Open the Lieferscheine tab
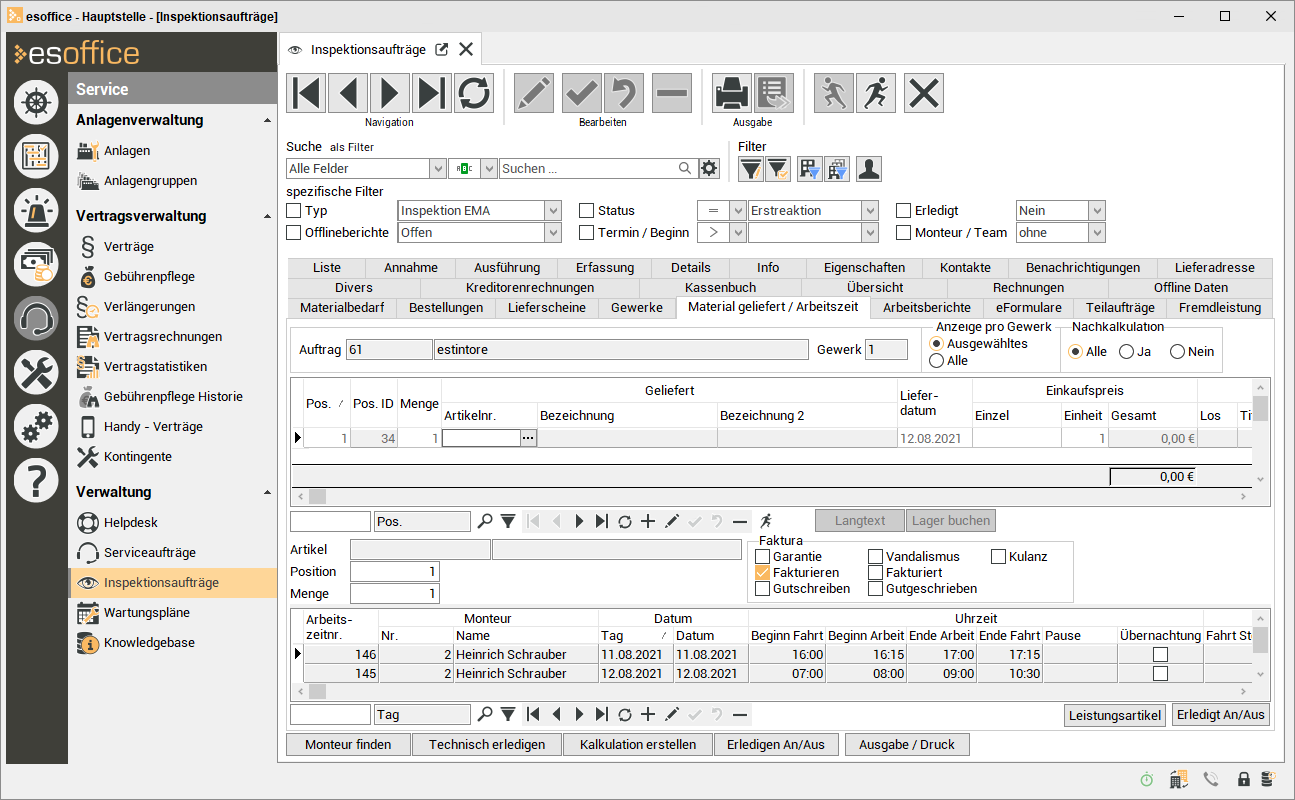Viewport: 1295px width, 800px height. (x=546, y=308)
